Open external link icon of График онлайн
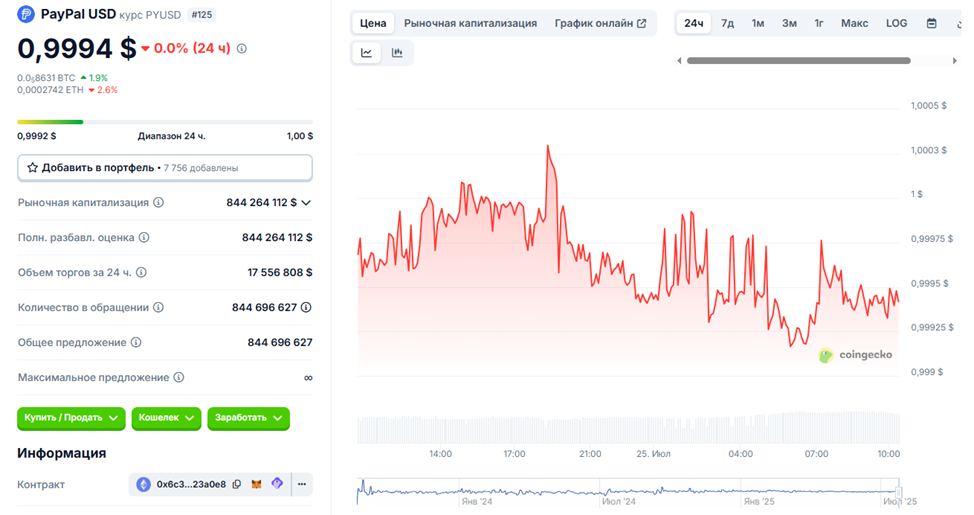 (642, 24)
